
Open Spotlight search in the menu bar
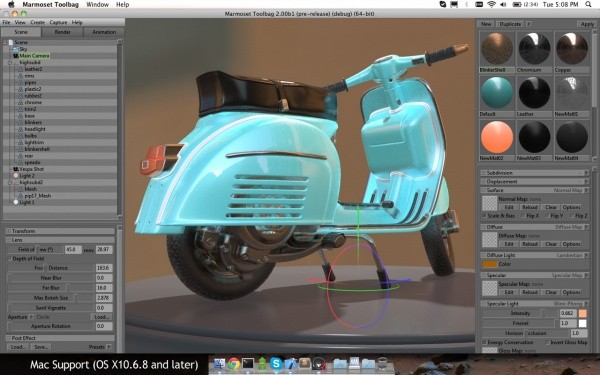589,4
